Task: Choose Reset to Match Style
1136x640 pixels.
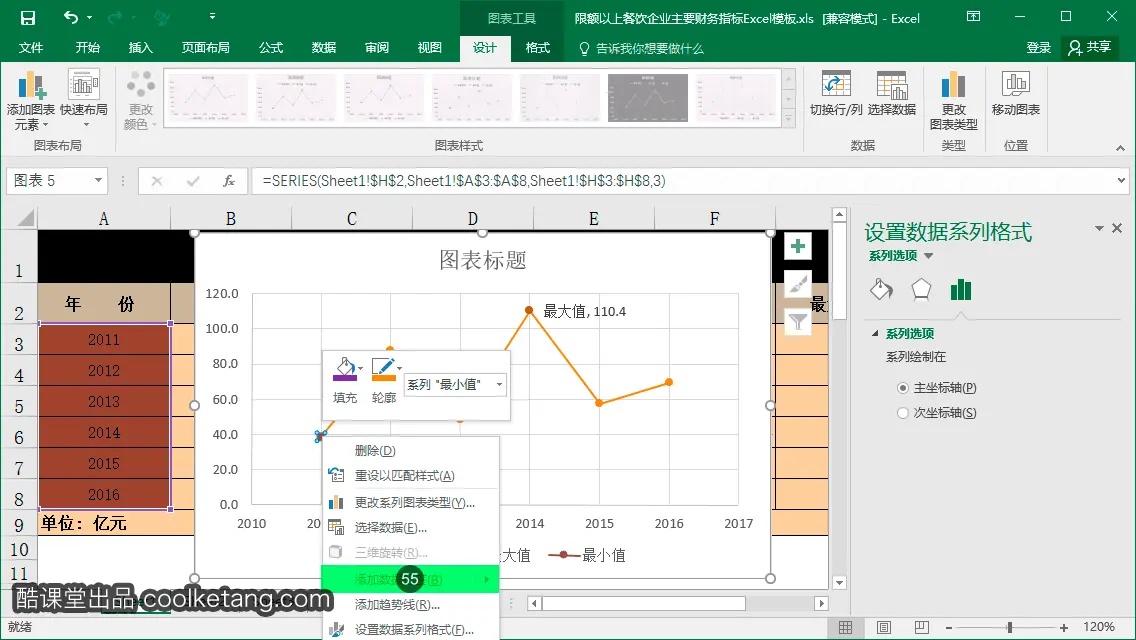Action: click(410, 476)
